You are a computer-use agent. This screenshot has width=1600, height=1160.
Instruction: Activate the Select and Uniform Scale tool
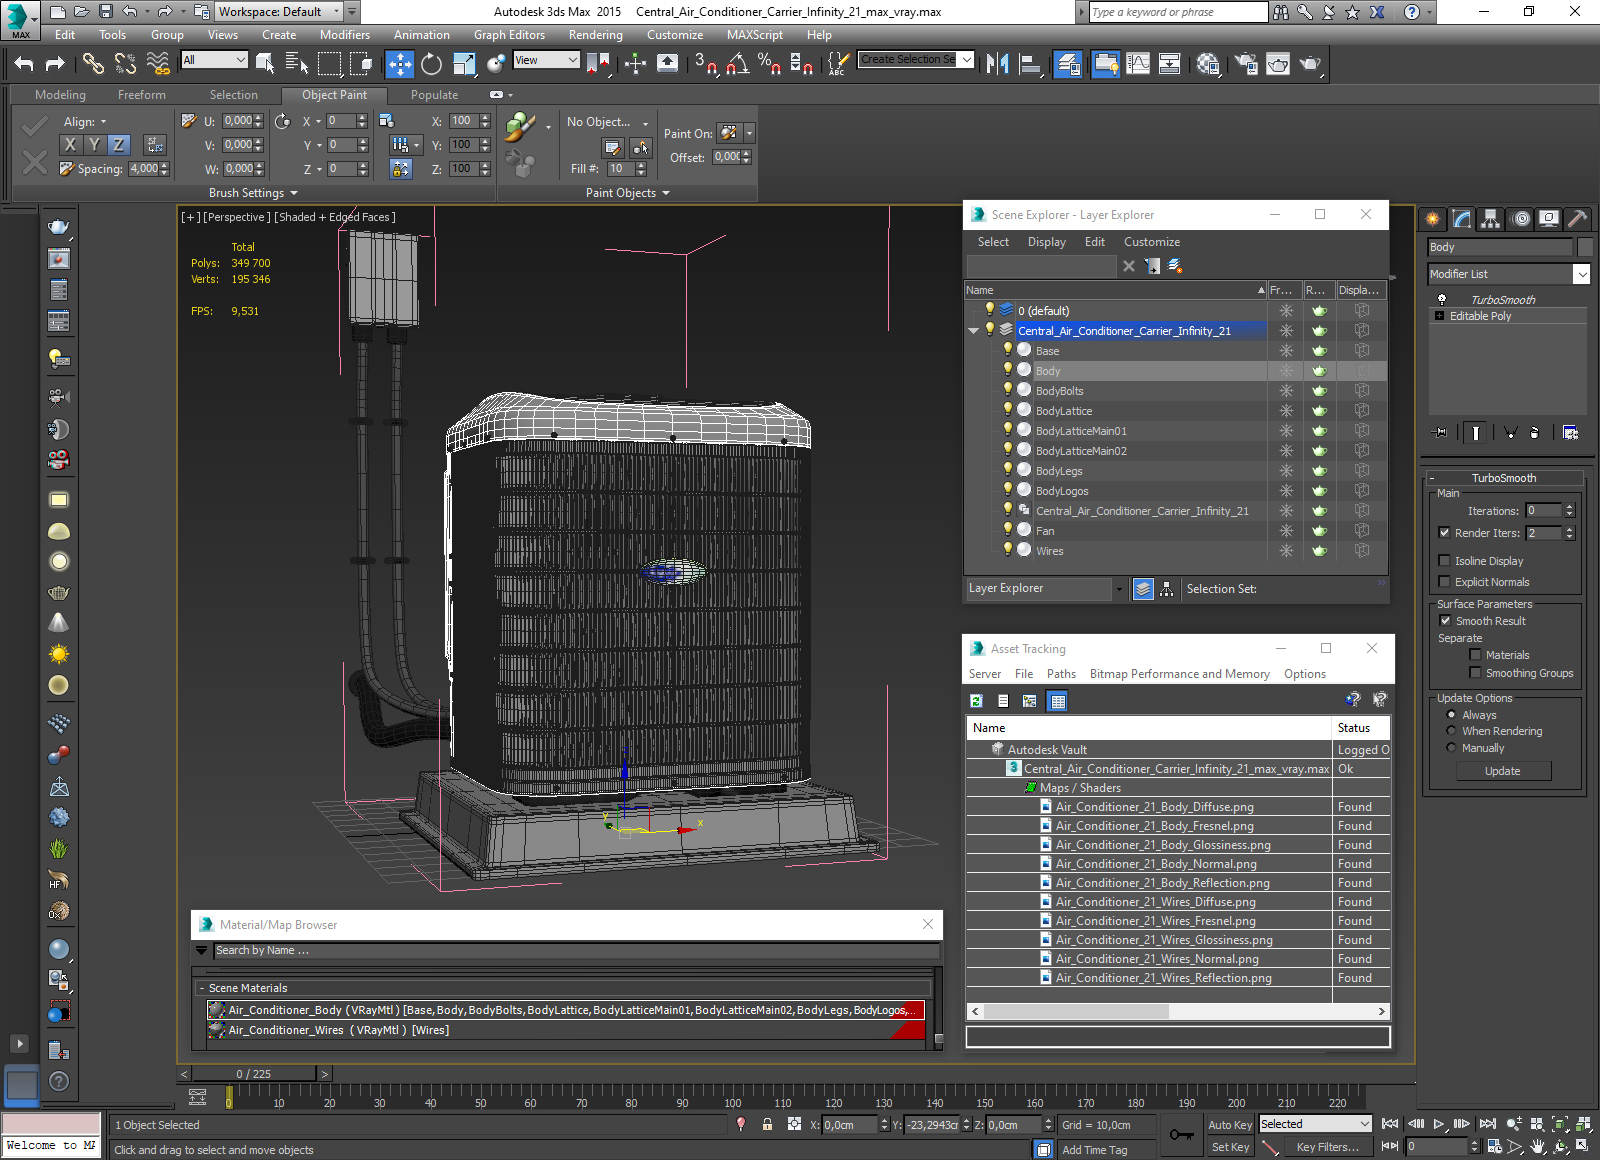click(464, 64)
